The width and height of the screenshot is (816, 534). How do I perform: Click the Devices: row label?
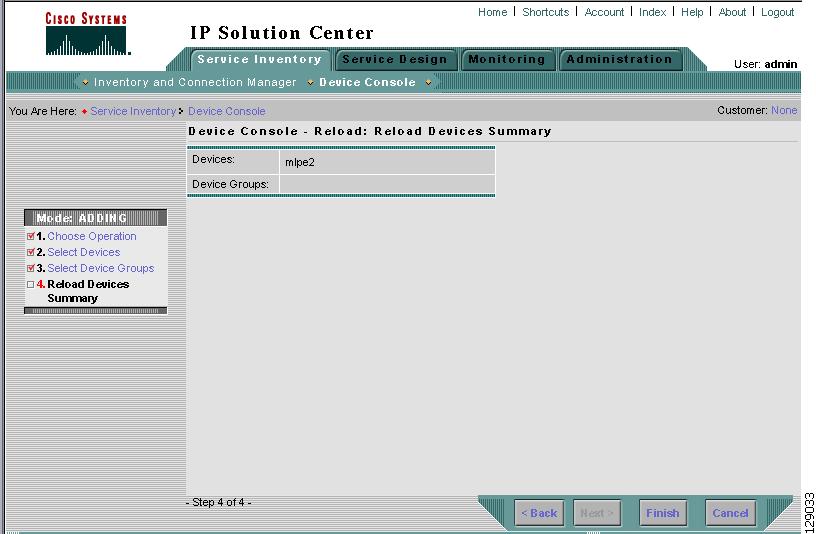tap(213, 160)
